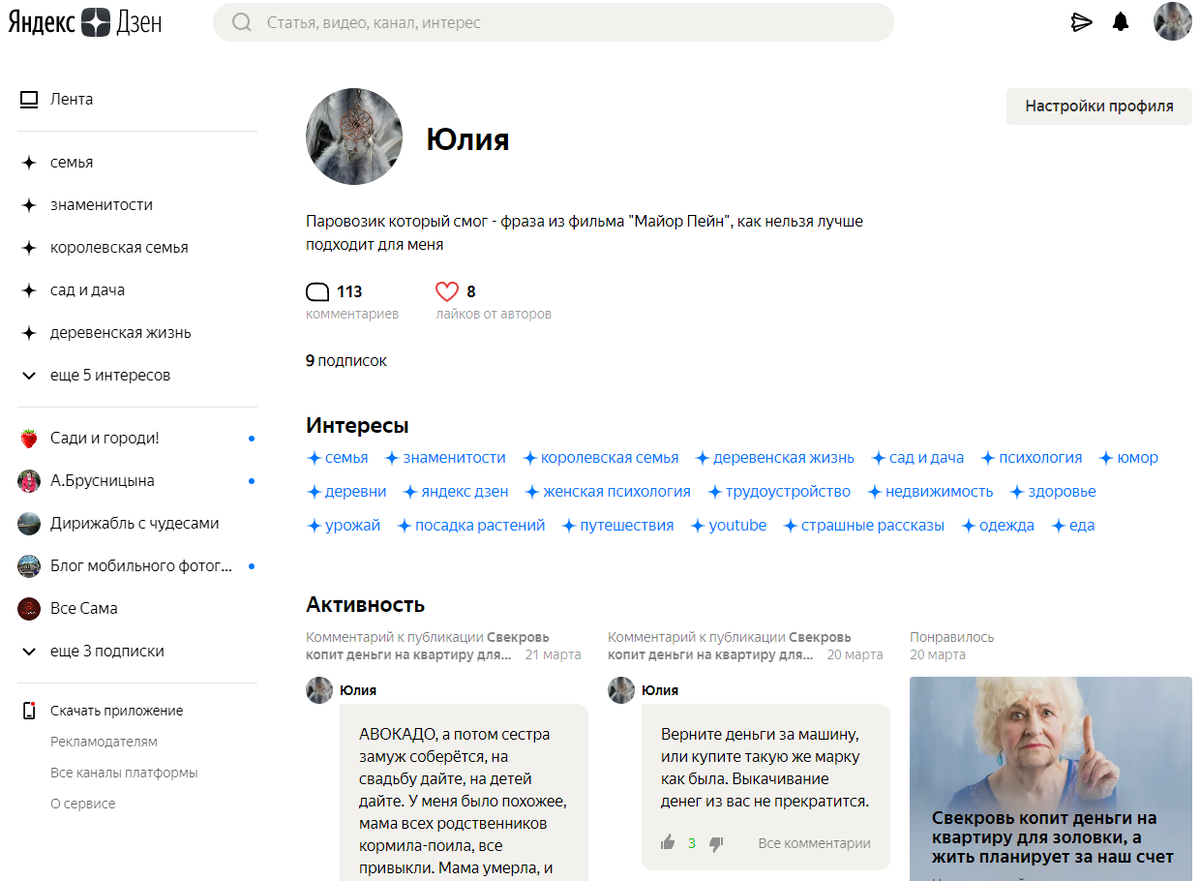Select interest tag посадка растений
This screenshot has width=1200, height=881.
(x=471, y=526)
